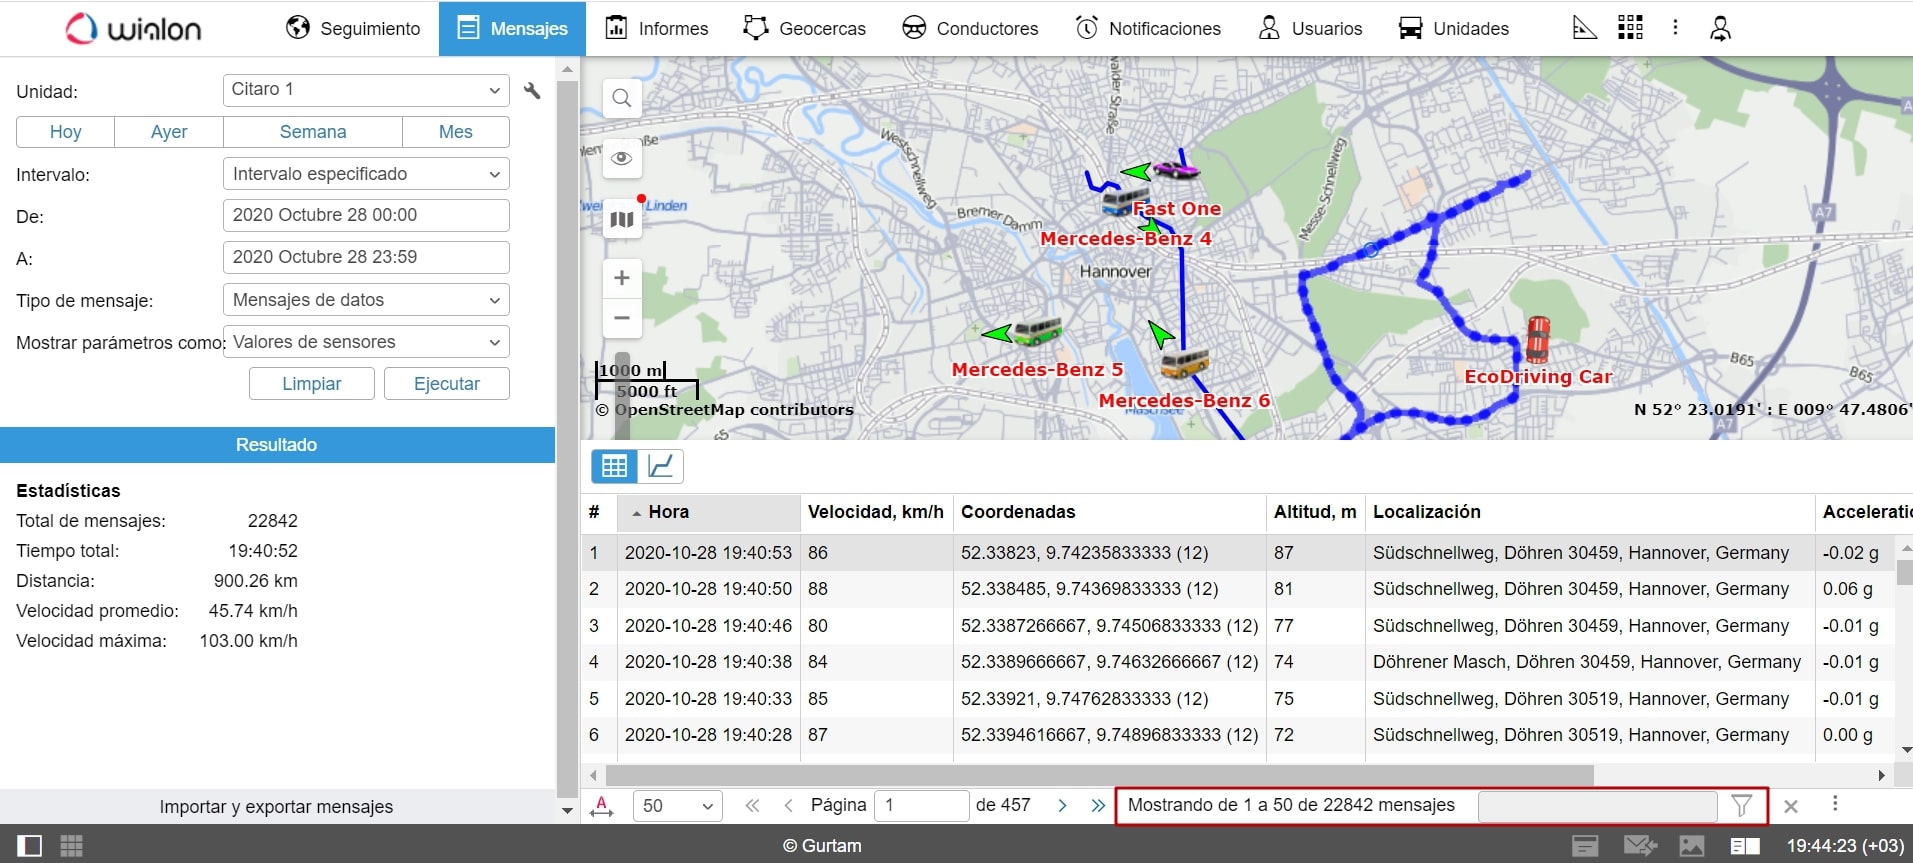Open the Informes tab
This screenshot has height=863, width=1913.
point(657,28)
